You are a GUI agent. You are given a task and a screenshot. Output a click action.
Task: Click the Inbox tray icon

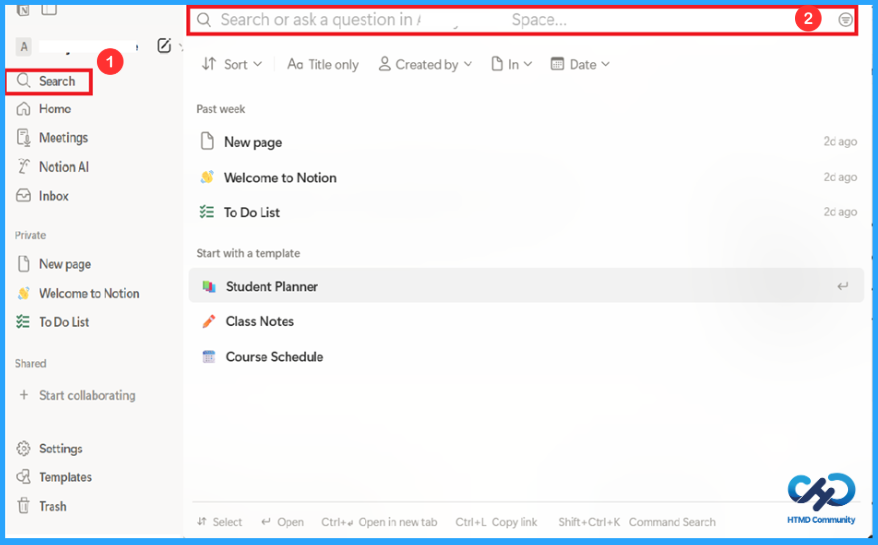tap(24, 195)
